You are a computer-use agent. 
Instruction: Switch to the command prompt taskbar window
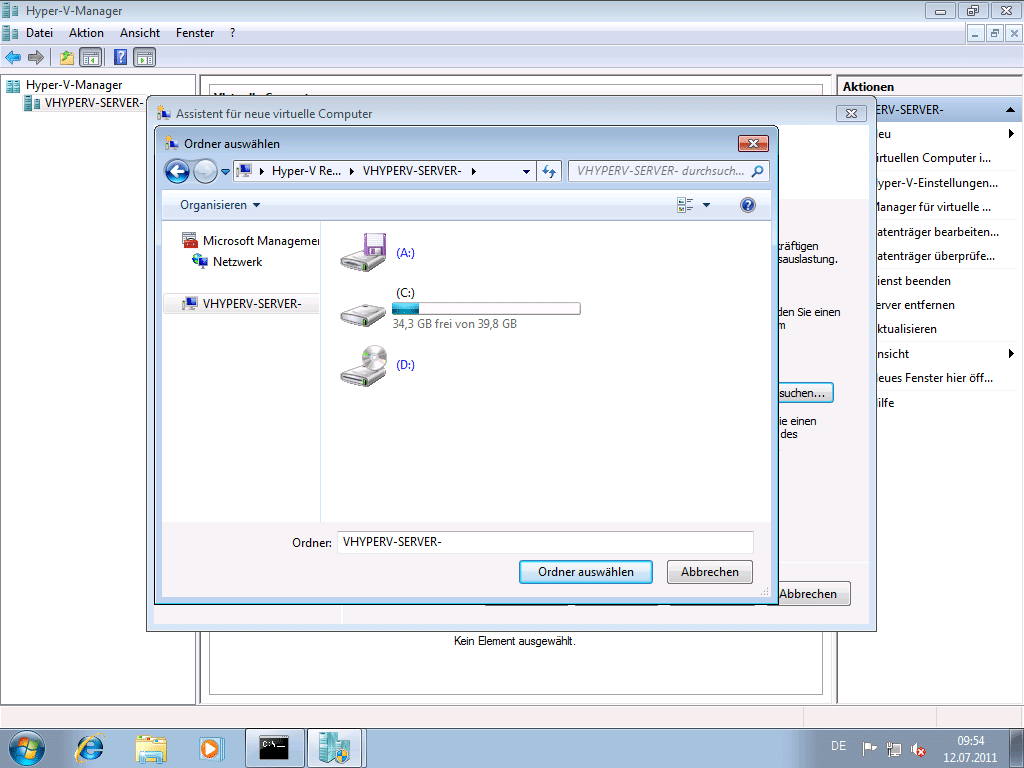(x=274, y=748)
